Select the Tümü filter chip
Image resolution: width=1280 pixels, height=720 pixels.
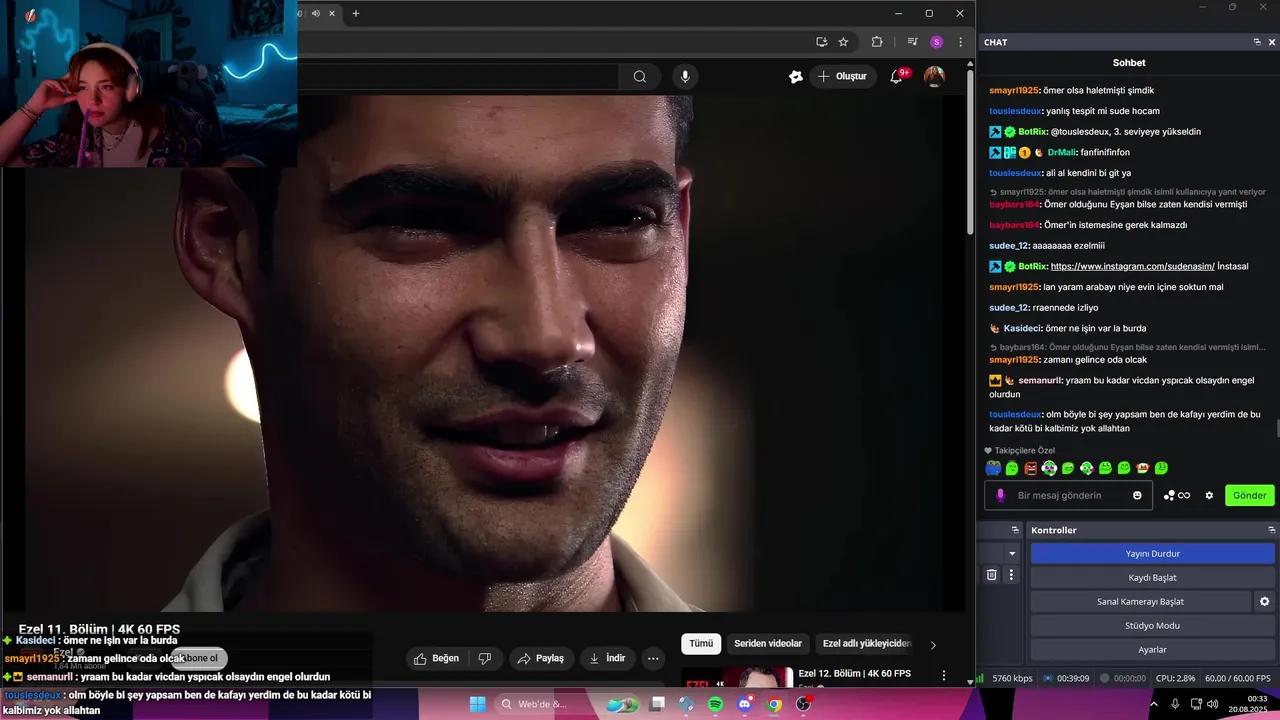701,644
